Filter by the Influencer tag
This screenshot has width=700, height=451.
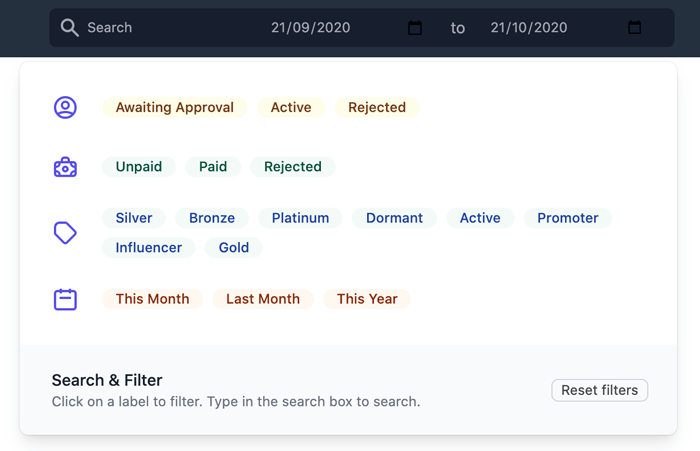click(x=149, y=248)
